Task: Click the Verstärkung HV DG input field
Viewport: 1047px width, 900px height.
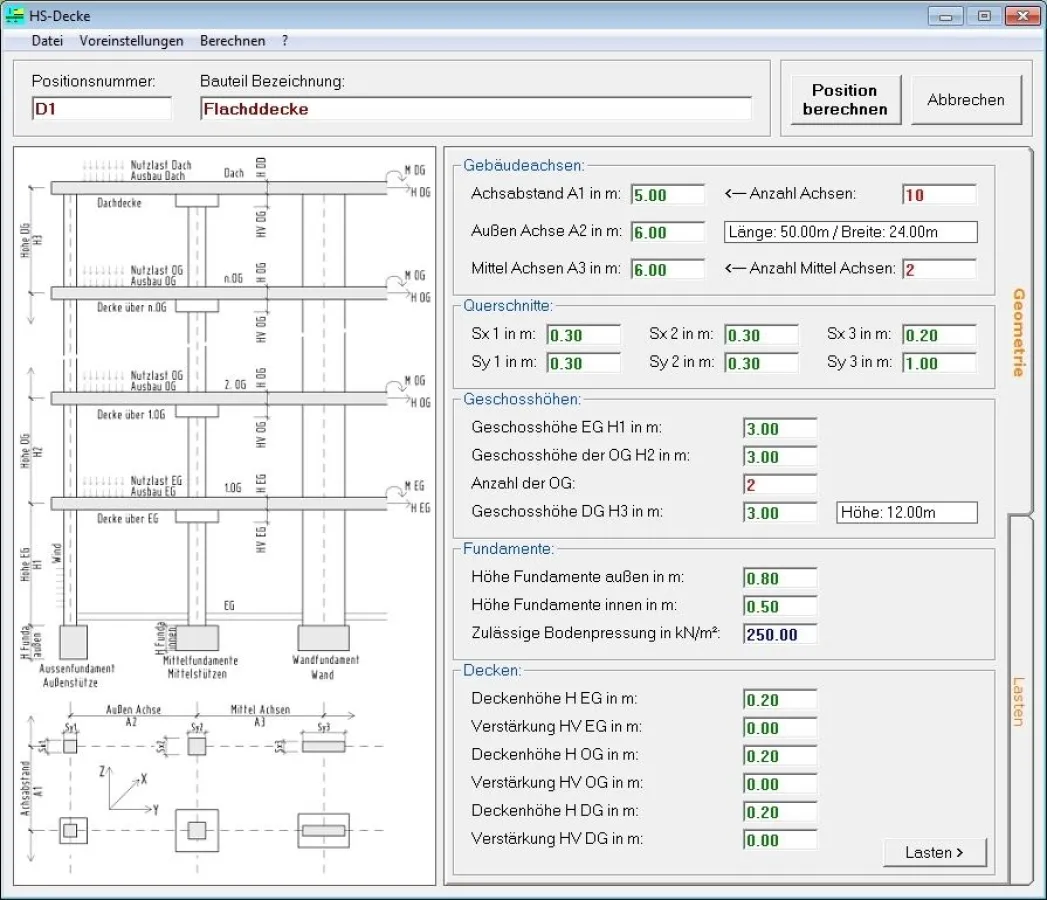Action: (x=778, y=840)
